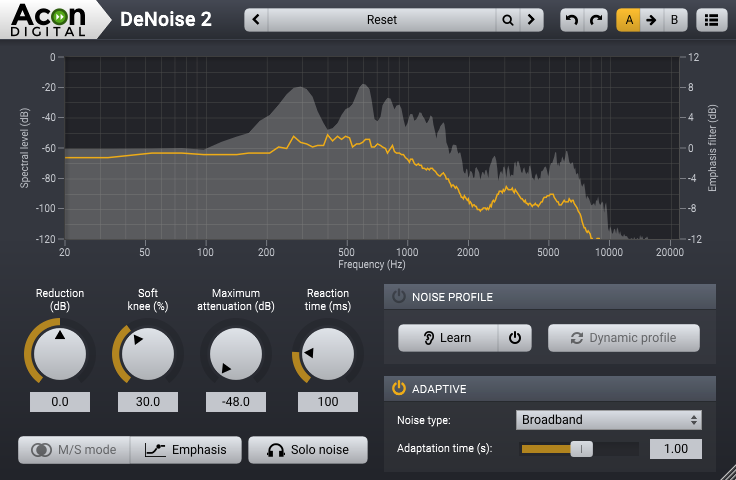This screenshot has width=736, height=480.
Task: Toggle the Noise Profile power button
Action: (x=399, y=297)
